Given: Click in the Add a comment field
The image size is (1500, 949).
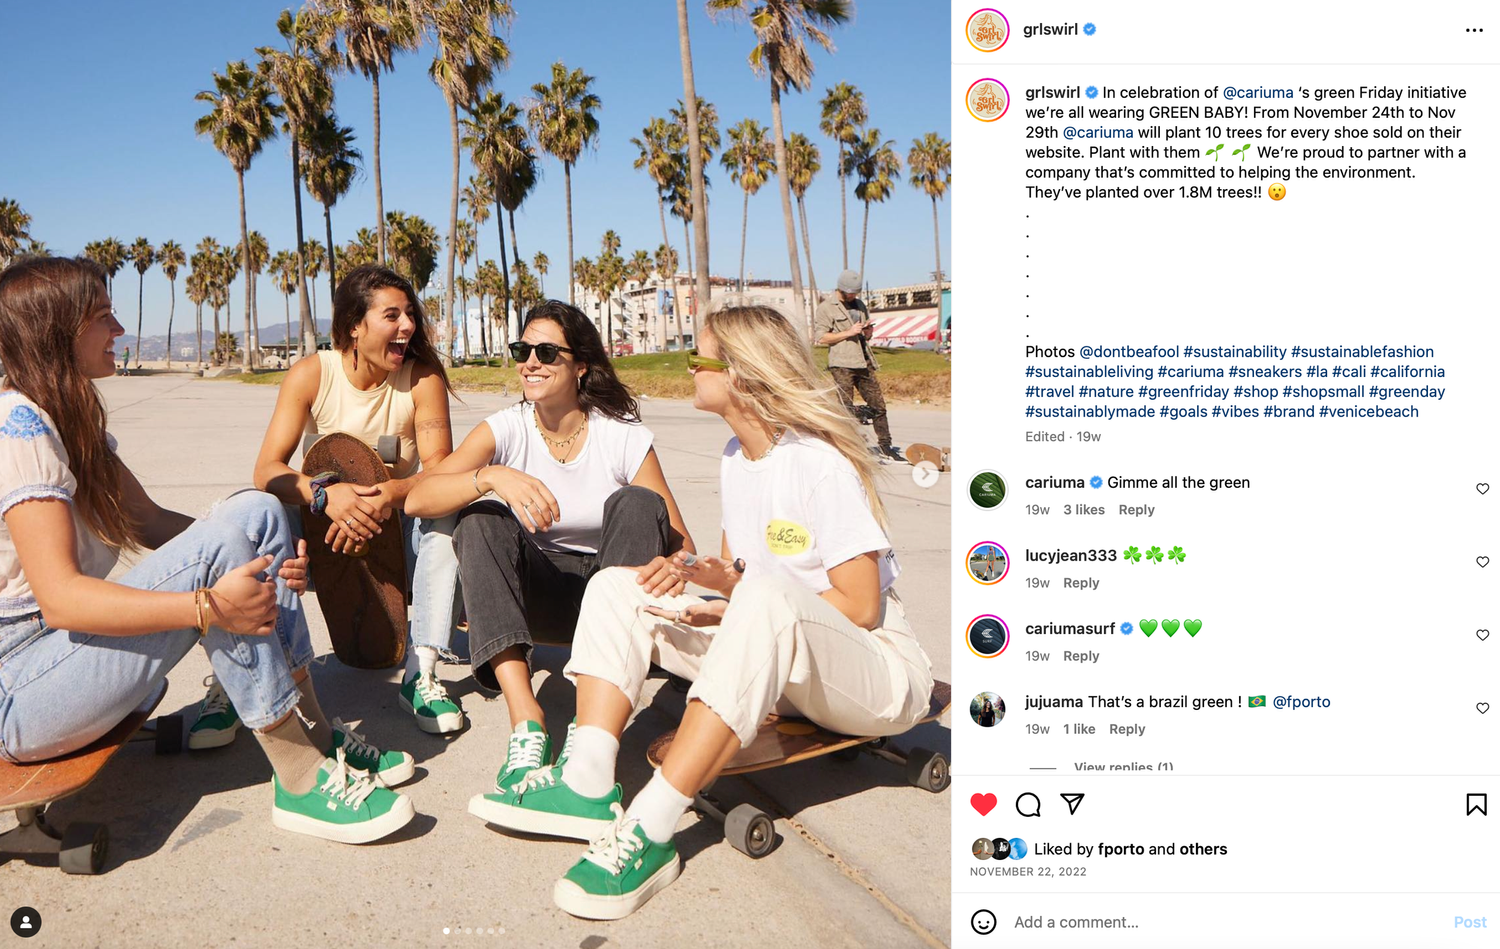Looking at the screenshot, I should coord(1225,922).
